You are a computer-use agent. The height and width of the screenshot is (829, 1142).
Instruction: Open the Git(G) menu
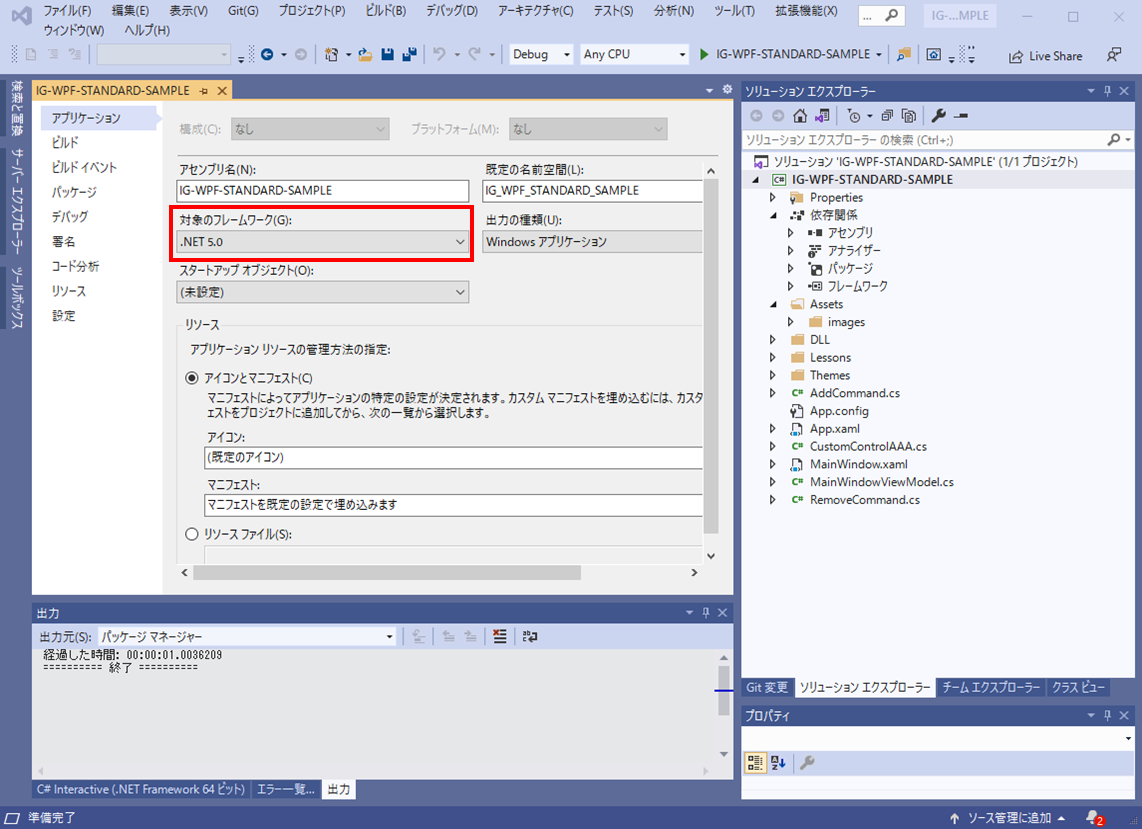pyautogui.click(x=243, y=11)
